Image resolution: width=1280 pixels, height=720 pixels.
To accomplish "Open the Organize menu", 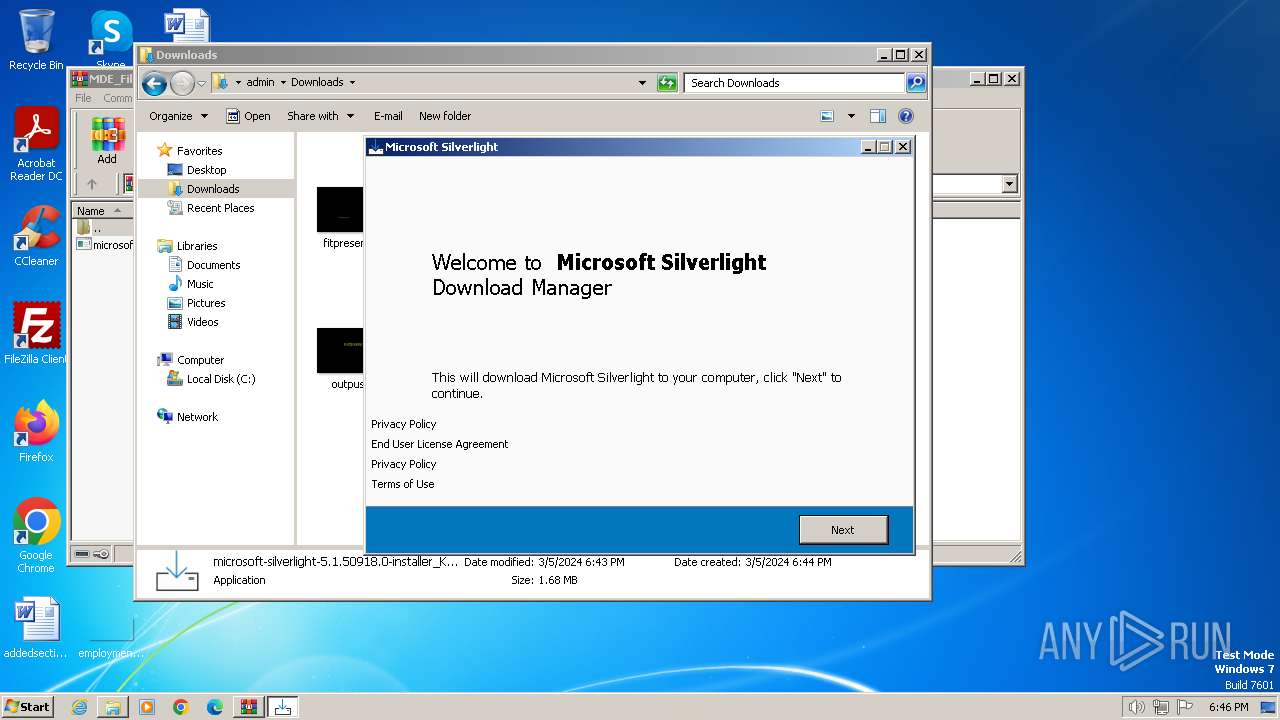I will click(178, 116).
